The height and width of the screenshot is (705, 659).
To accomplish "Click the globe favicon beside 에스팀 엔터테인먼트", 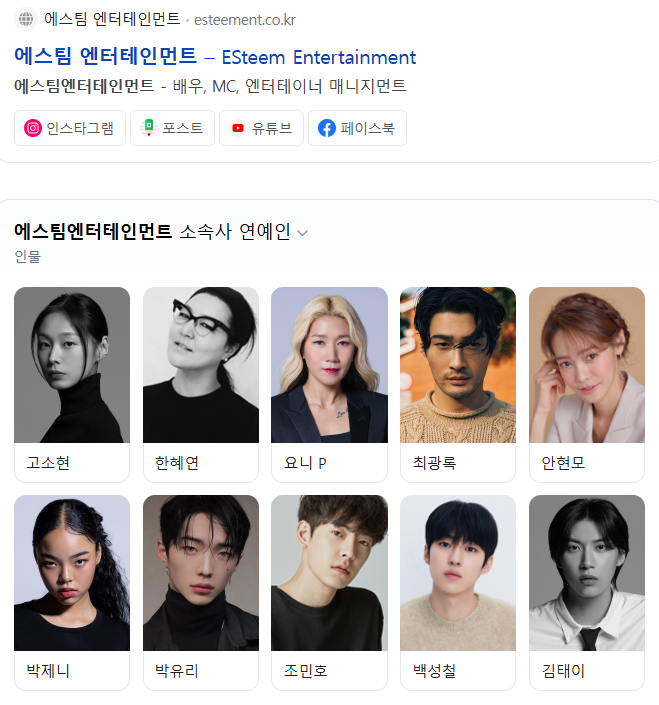I will (26, 19).
